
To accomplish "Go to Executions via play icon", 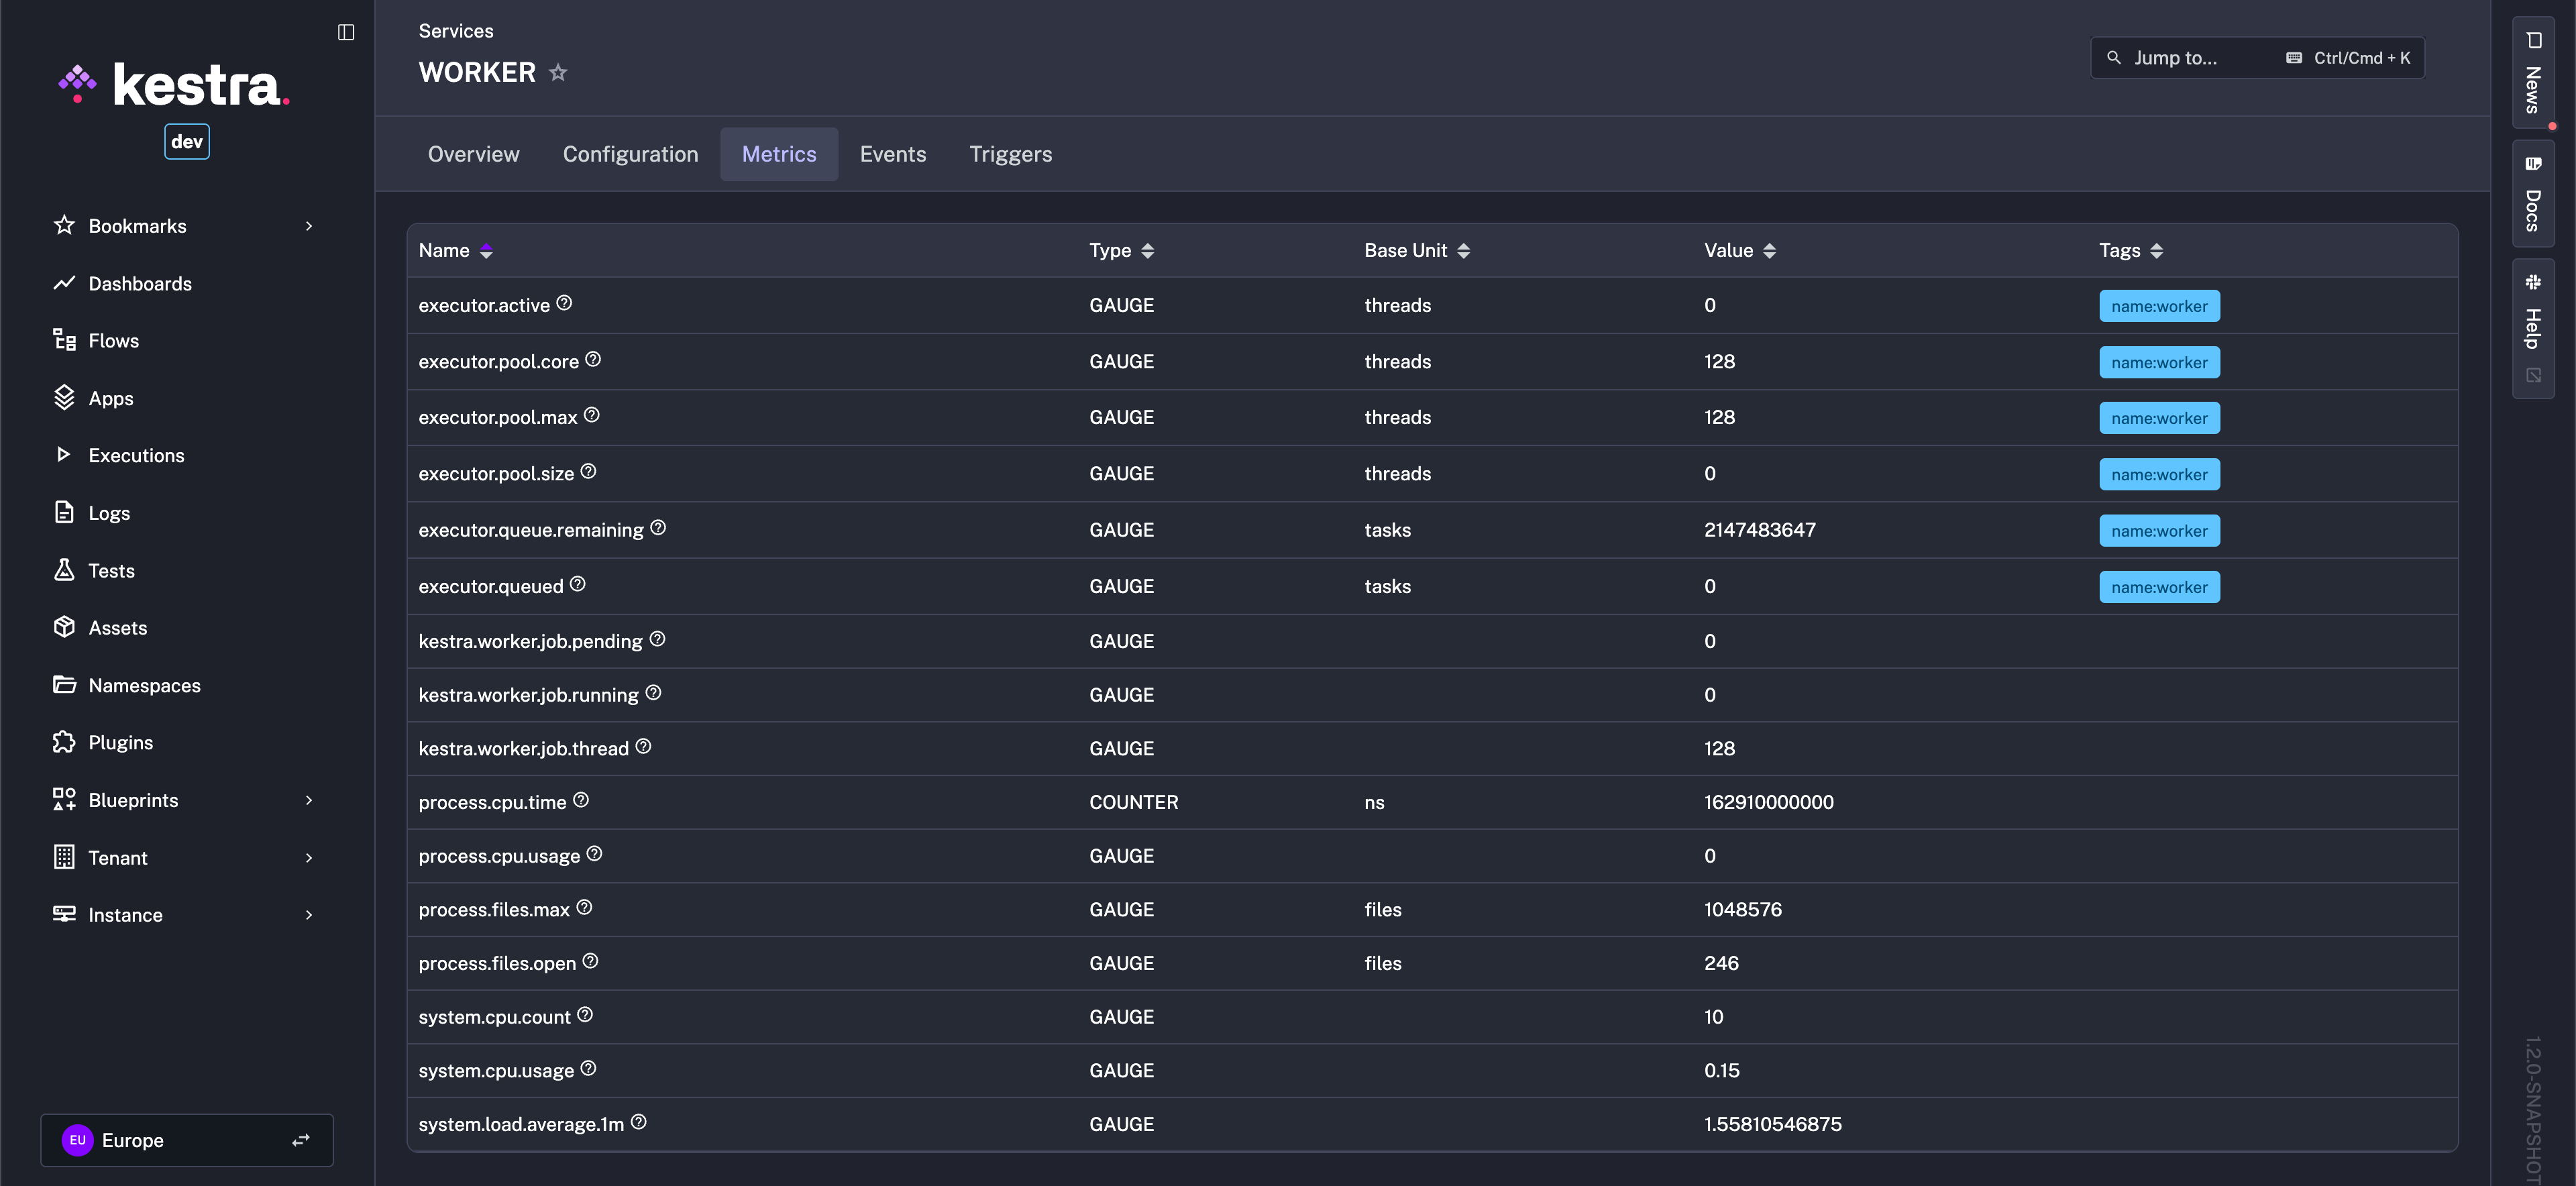I will pos(64,455).
